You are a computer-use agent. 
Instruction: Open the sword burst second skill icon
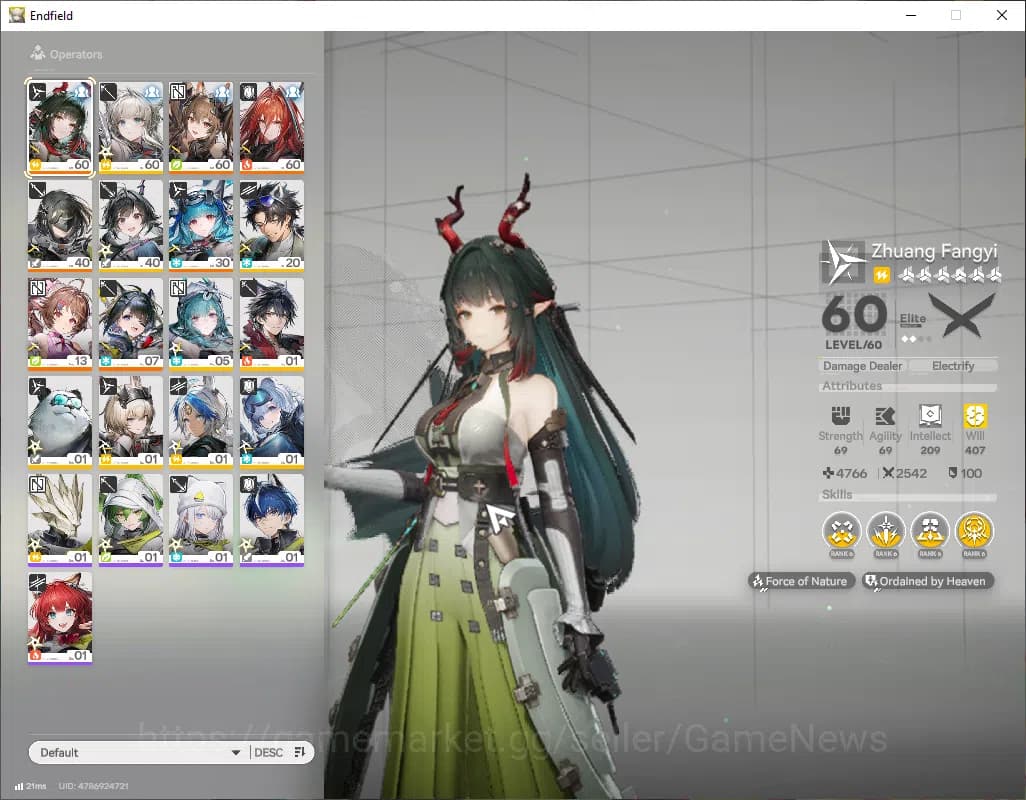point(886,530)
